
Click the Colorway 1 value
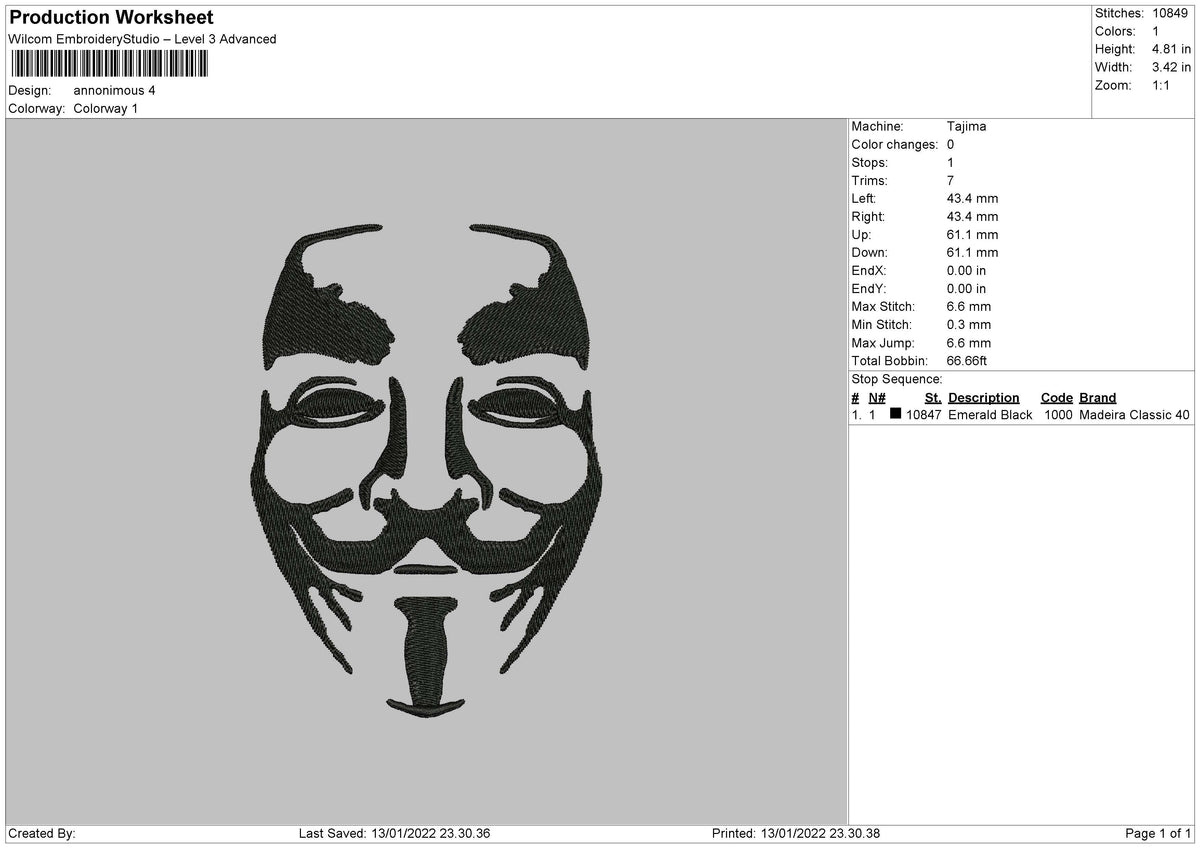click(x=106, y=108)
